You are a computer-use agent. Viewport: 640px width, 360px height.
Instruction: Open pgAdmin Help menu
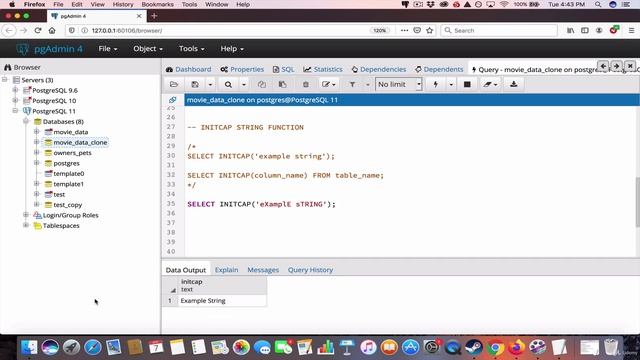(x=232, y=49)
